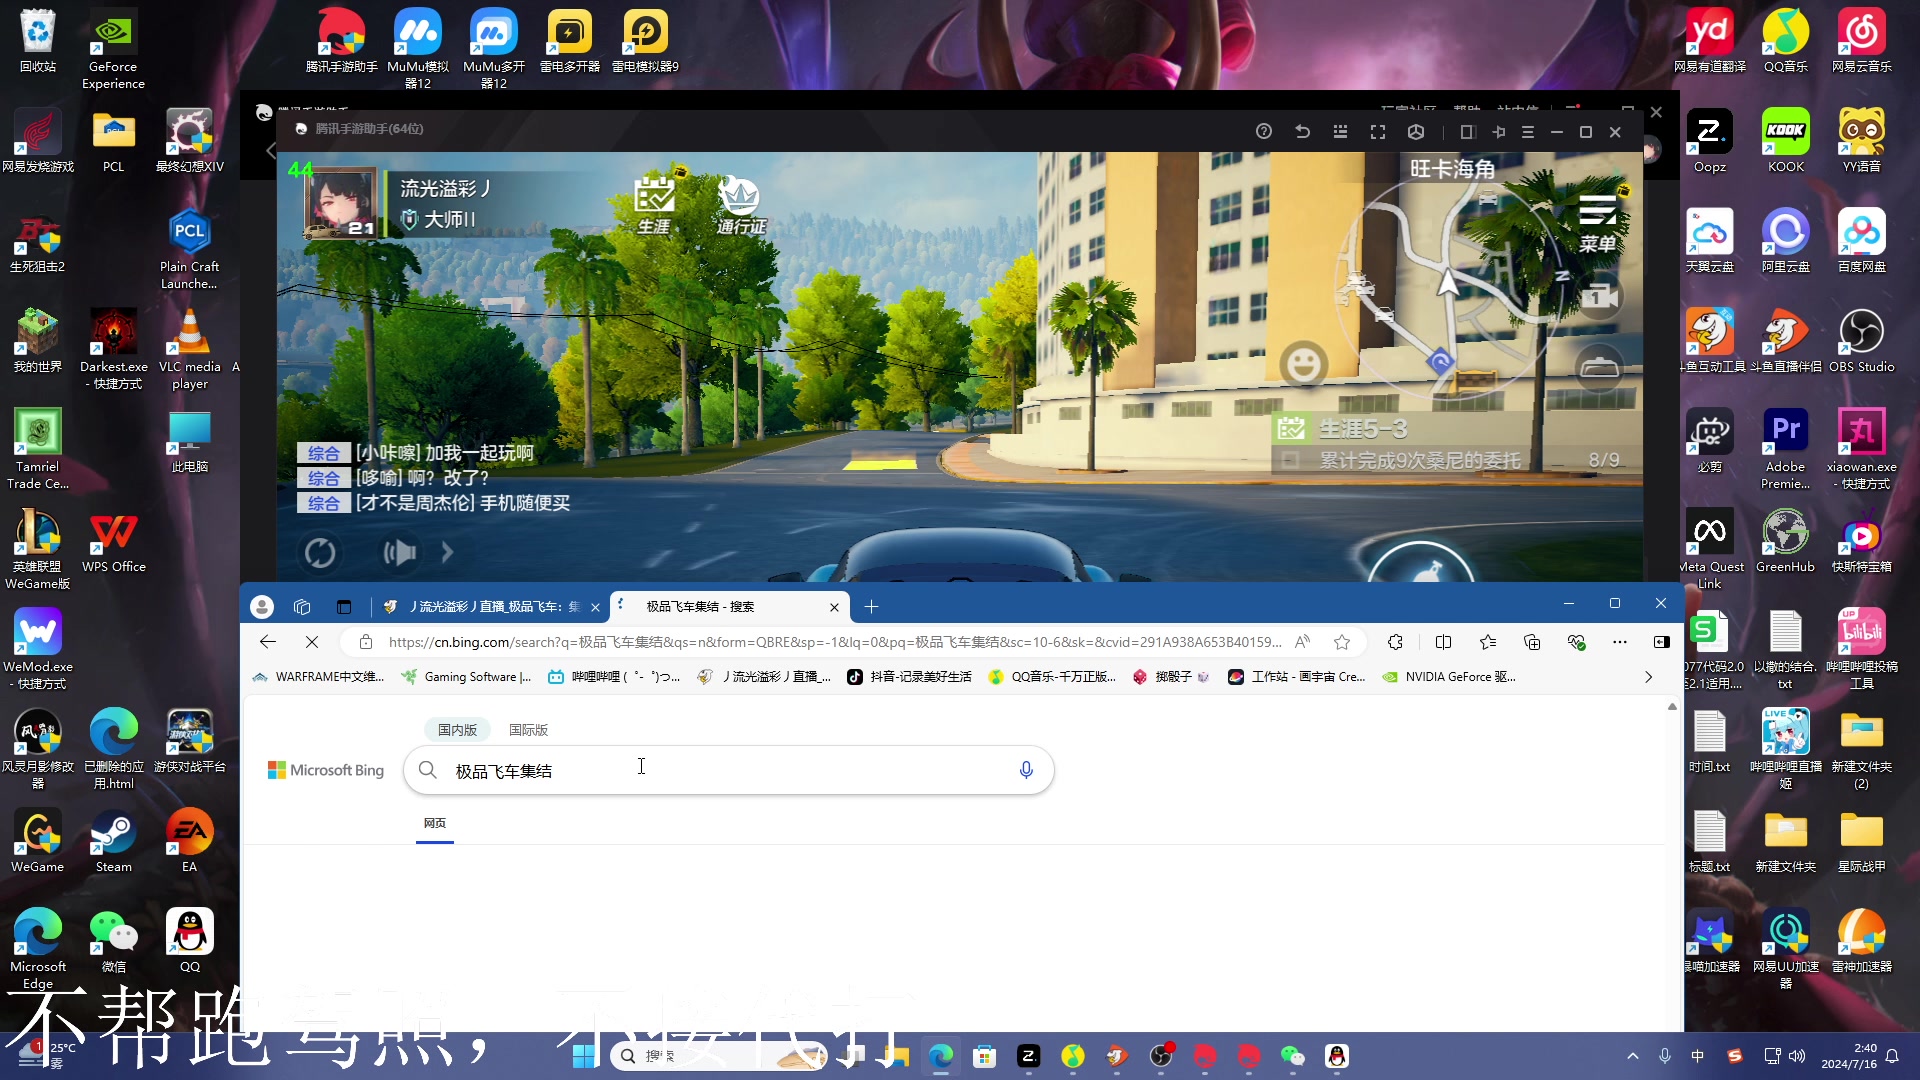This screenshot has width=1920, height=1080.
Task: Open Microsoft Store on taskbar
Action: tap(985, 1056)
